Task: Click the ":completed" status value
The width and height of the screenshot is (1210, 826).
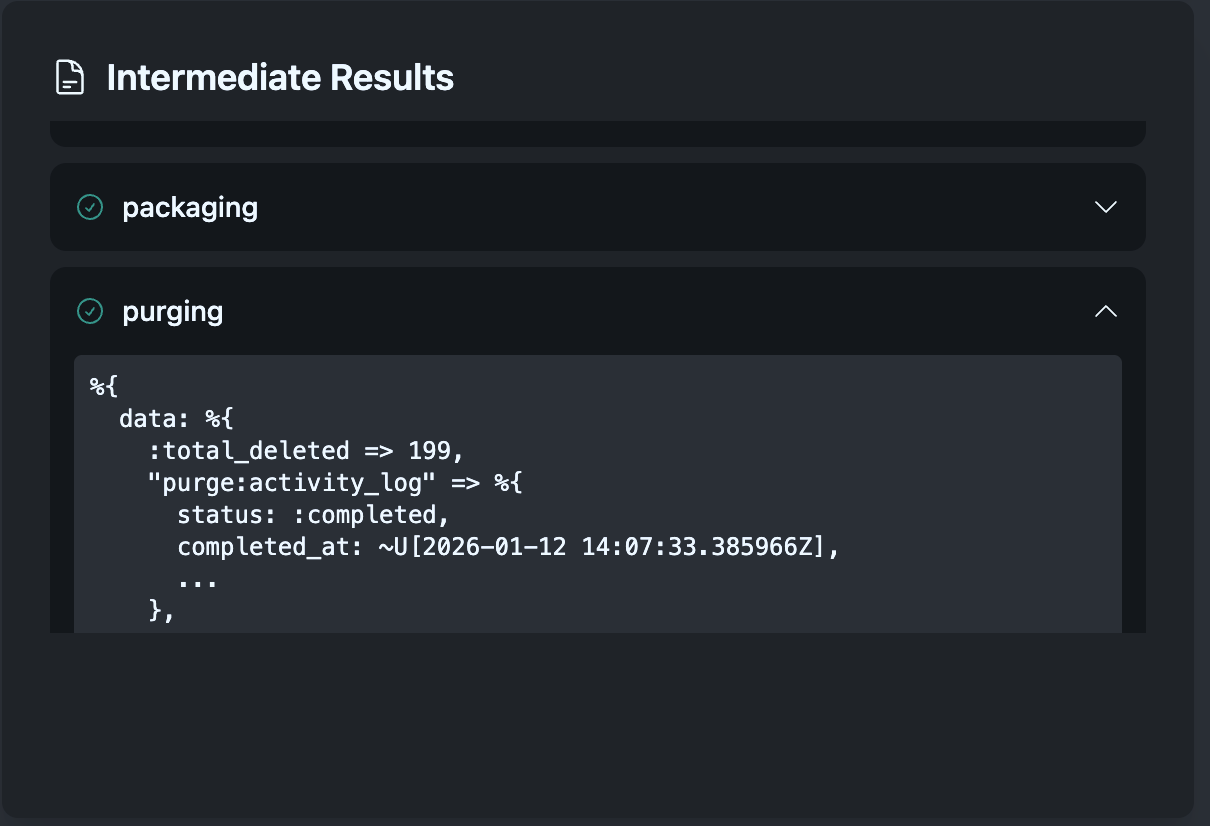Action: (371, 516)
